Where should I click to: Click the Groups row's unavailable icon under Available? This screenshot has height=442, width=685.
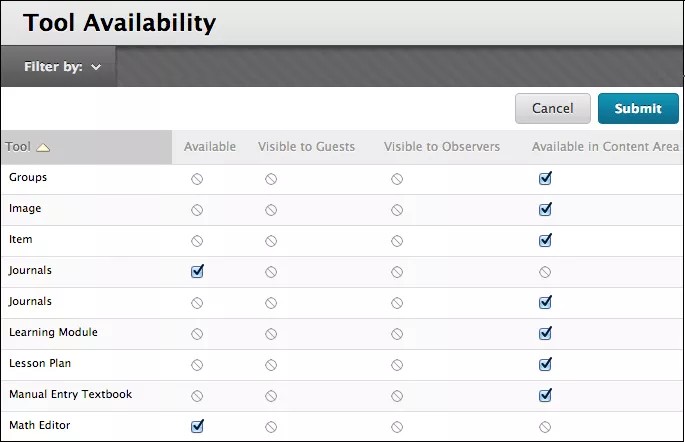[x=197, y=179]
